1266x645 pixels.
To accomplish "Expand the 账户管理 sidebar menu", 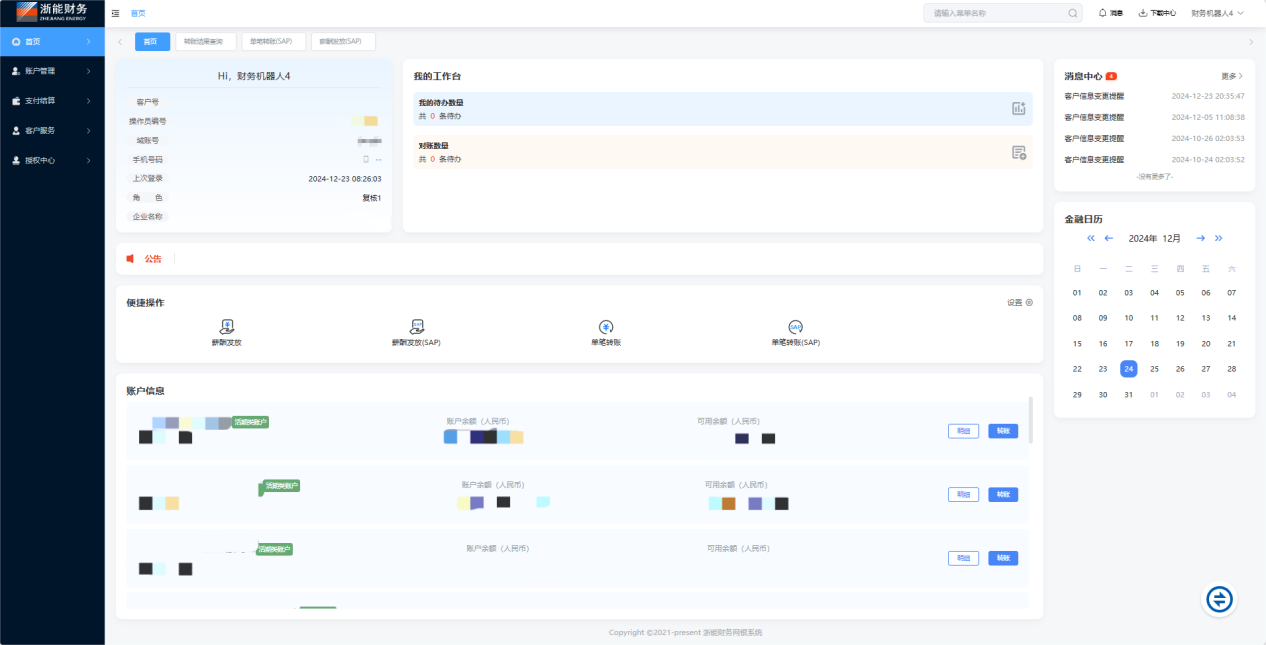I will click(52, 71).
